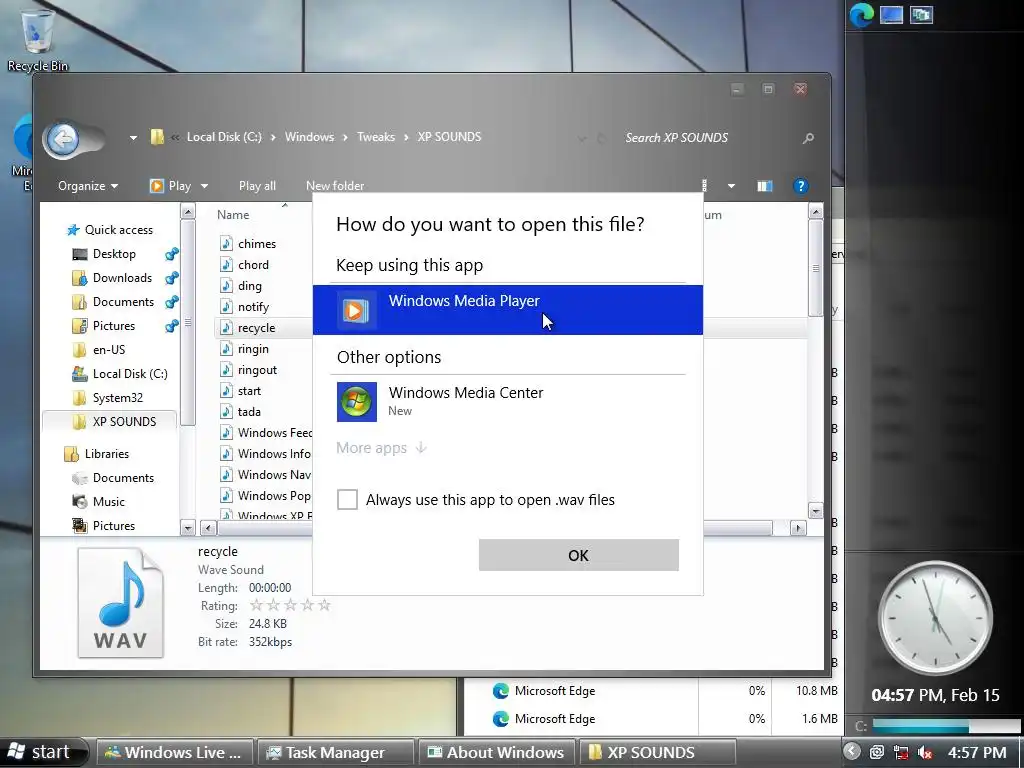Switch to XP SOUNDS taskbar item

pyautogui.click(x=656, y=753)
